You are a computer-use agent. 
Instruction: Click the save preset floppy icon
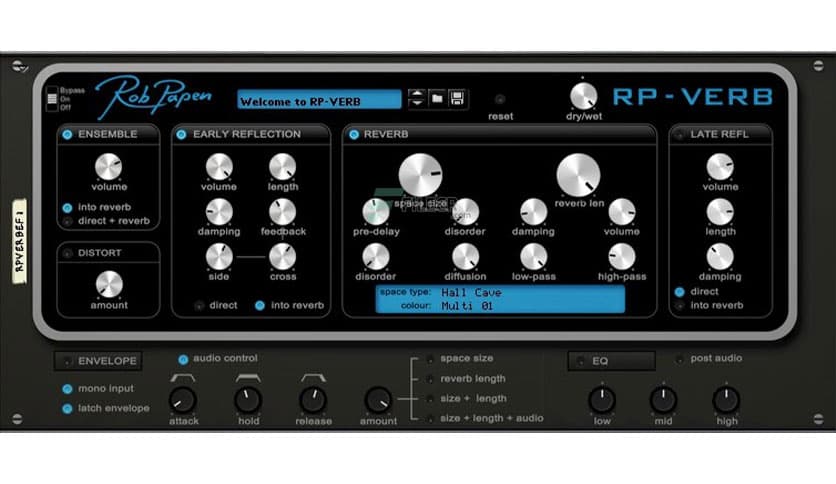tap(457, 99)
